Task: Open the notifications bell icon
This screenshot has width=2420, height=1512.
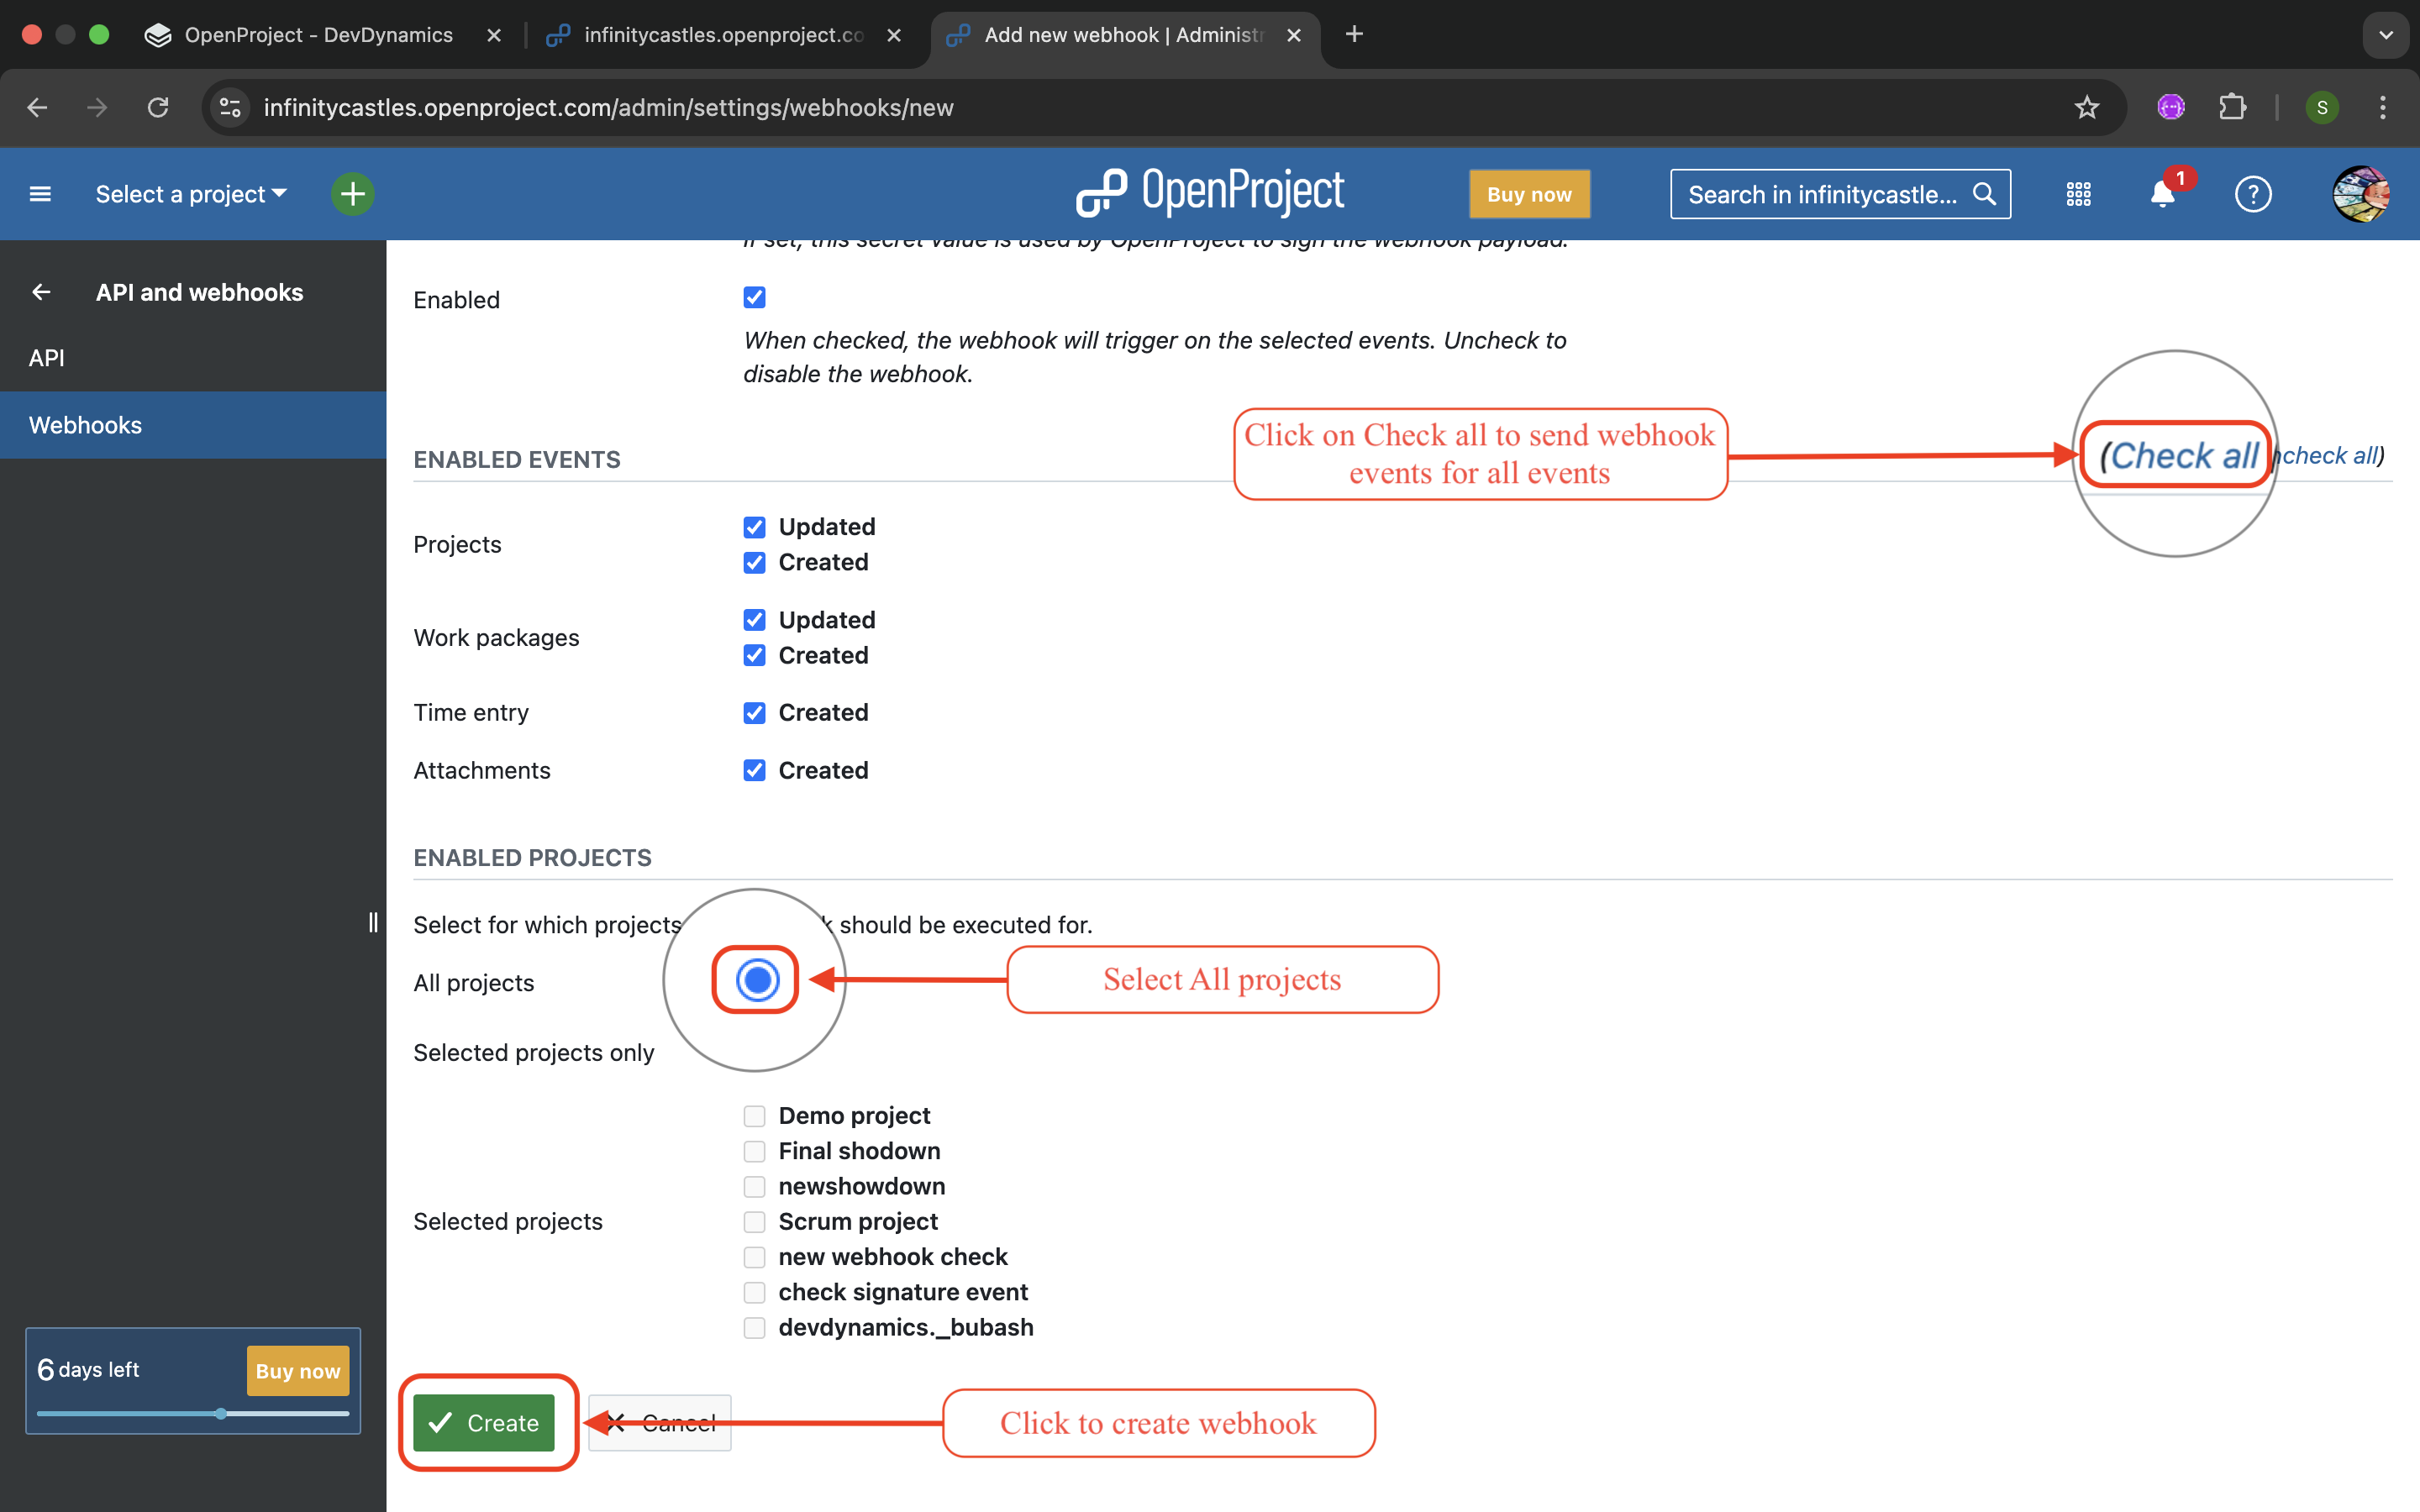Action: (x=2162, y=194)
